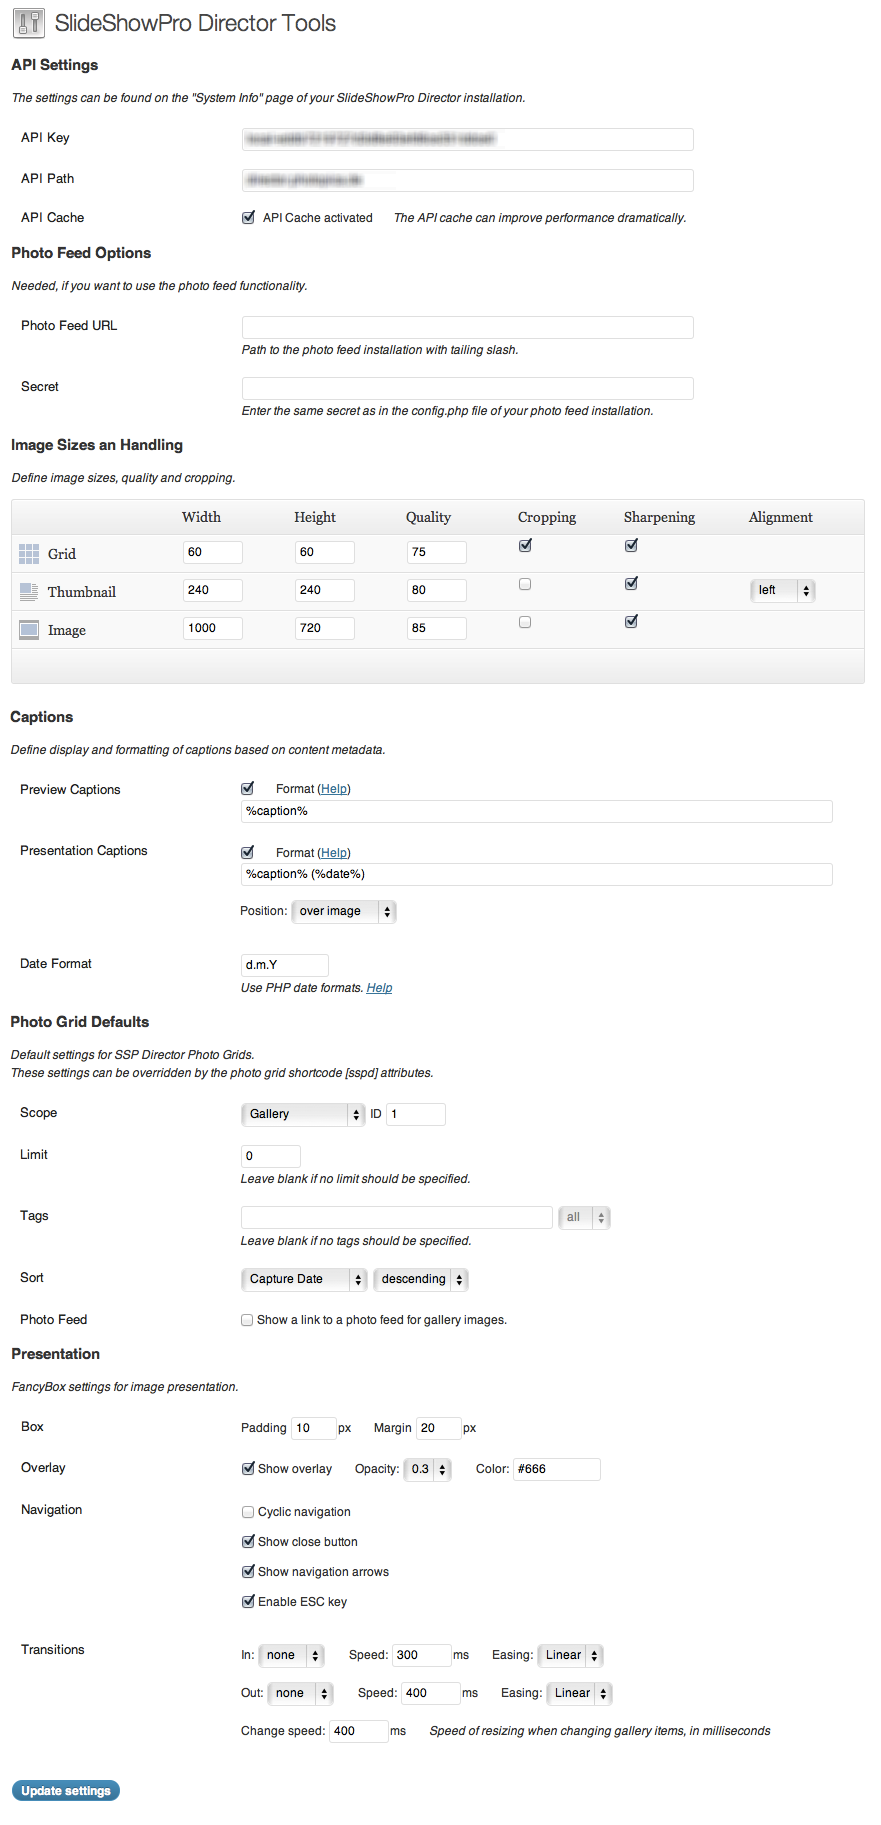Open the PHP date formats Help link
Image resolution: width=881 pixels, height=1825 pixels.
pyautogui.click(x=379, y=988)
